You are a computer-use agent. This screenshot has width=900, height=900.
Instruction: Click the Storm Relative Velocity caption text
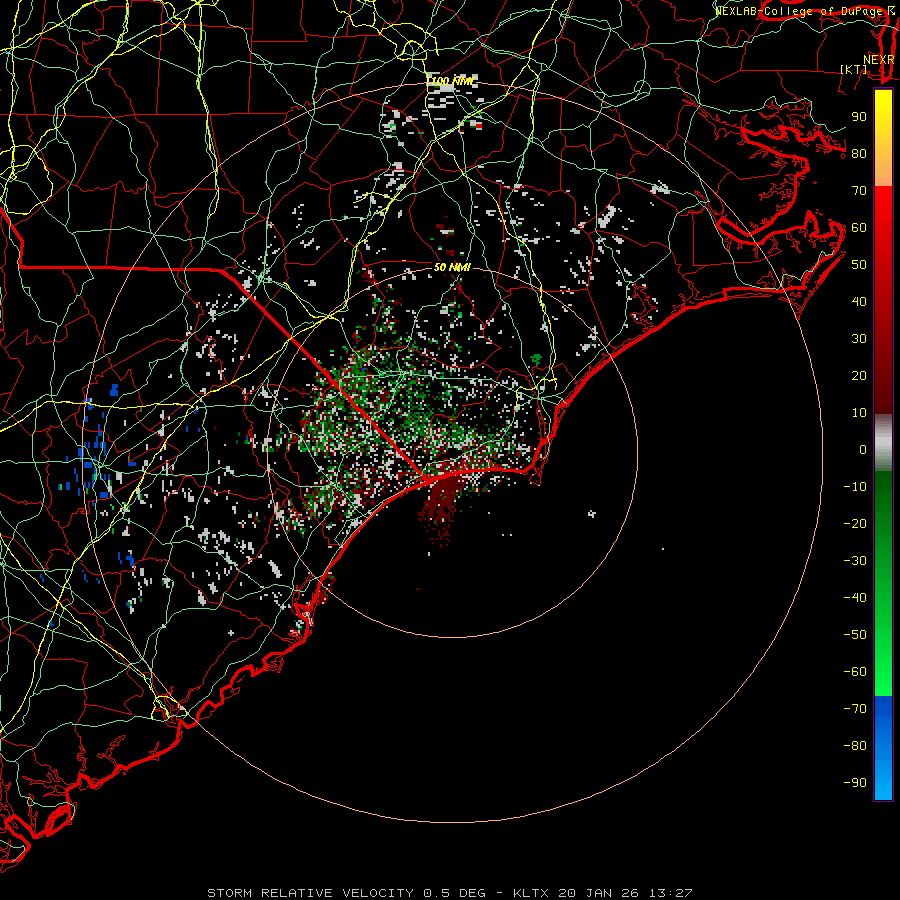pos(449,893)
